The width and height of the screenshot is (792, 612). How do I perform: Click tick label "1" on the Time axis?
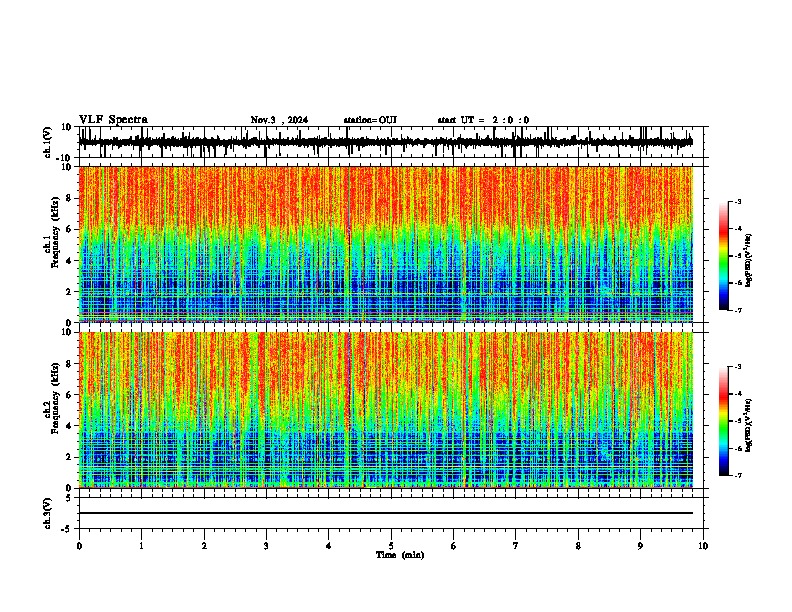click(141, 546)
